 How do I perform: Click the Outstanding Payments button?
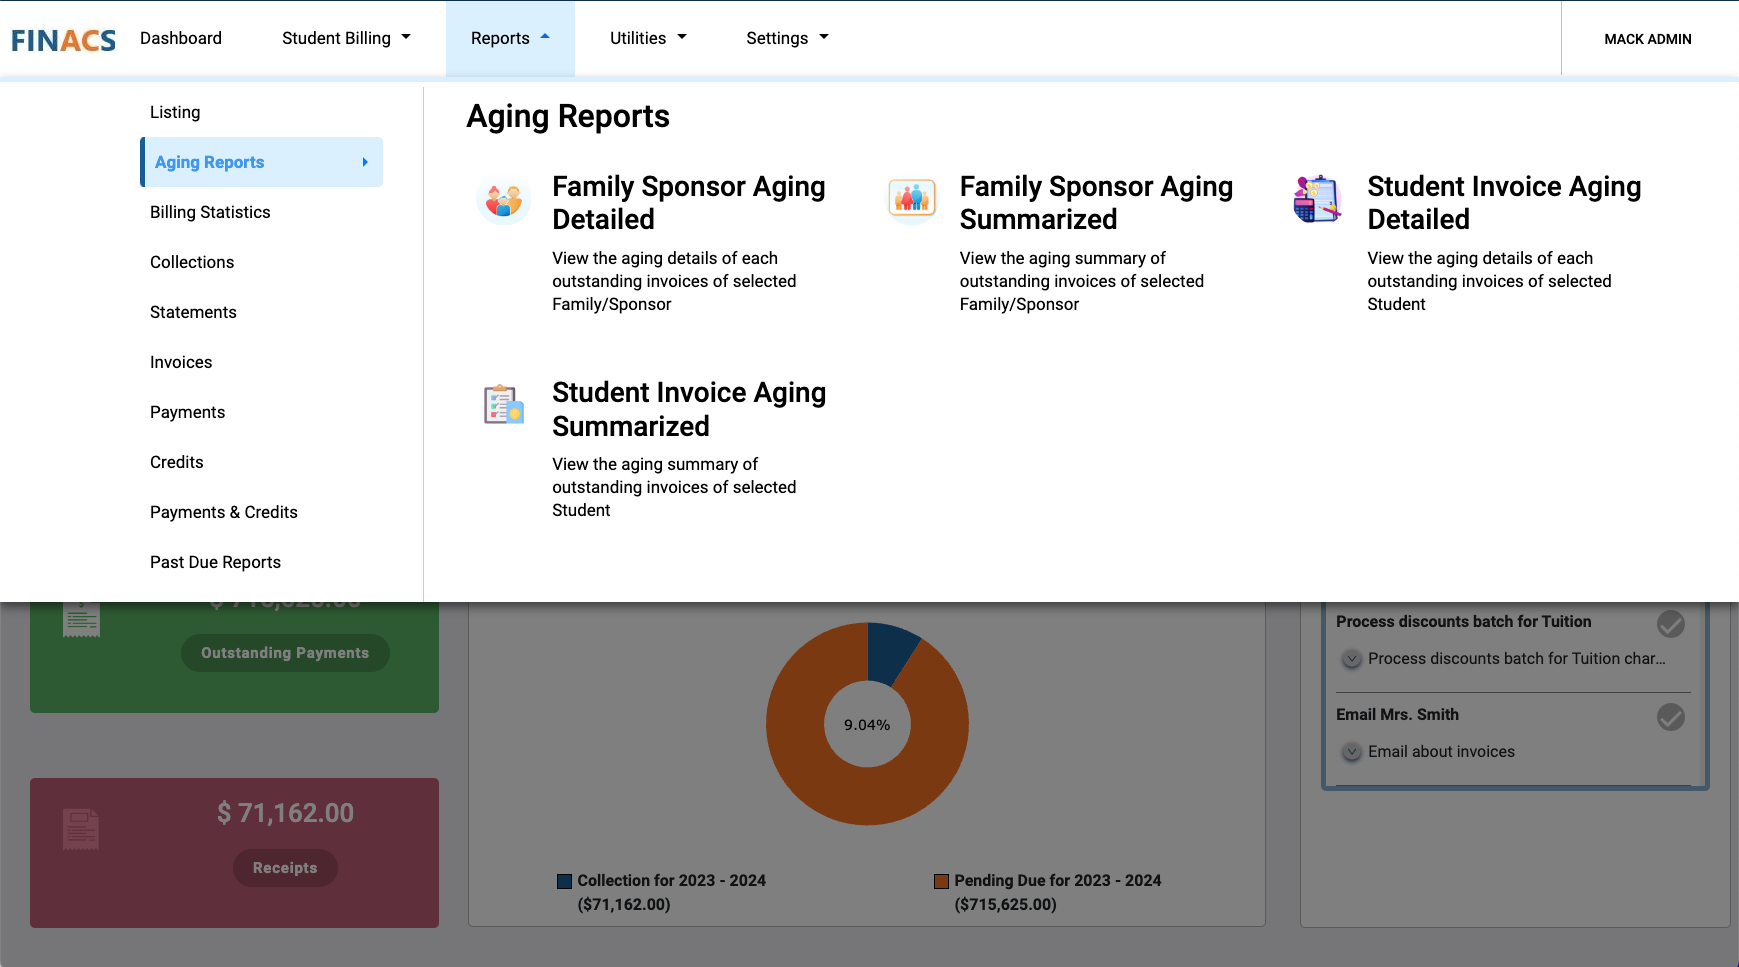tap(285, 653)
